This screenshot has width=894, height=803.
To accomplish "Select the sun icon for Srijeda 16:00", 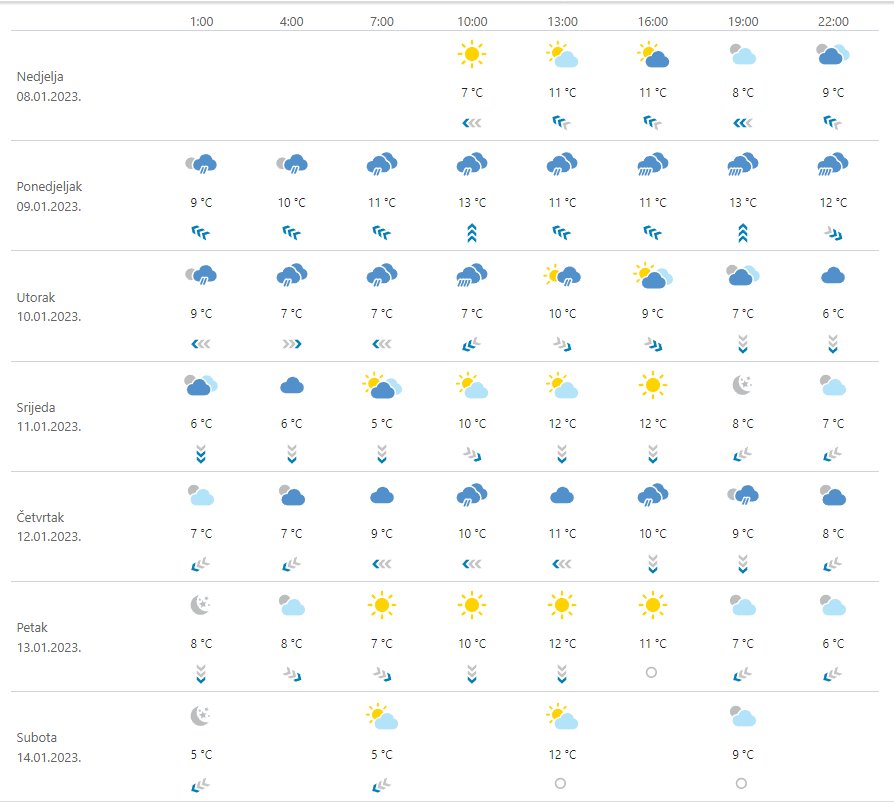I will (x=652, y=384).
